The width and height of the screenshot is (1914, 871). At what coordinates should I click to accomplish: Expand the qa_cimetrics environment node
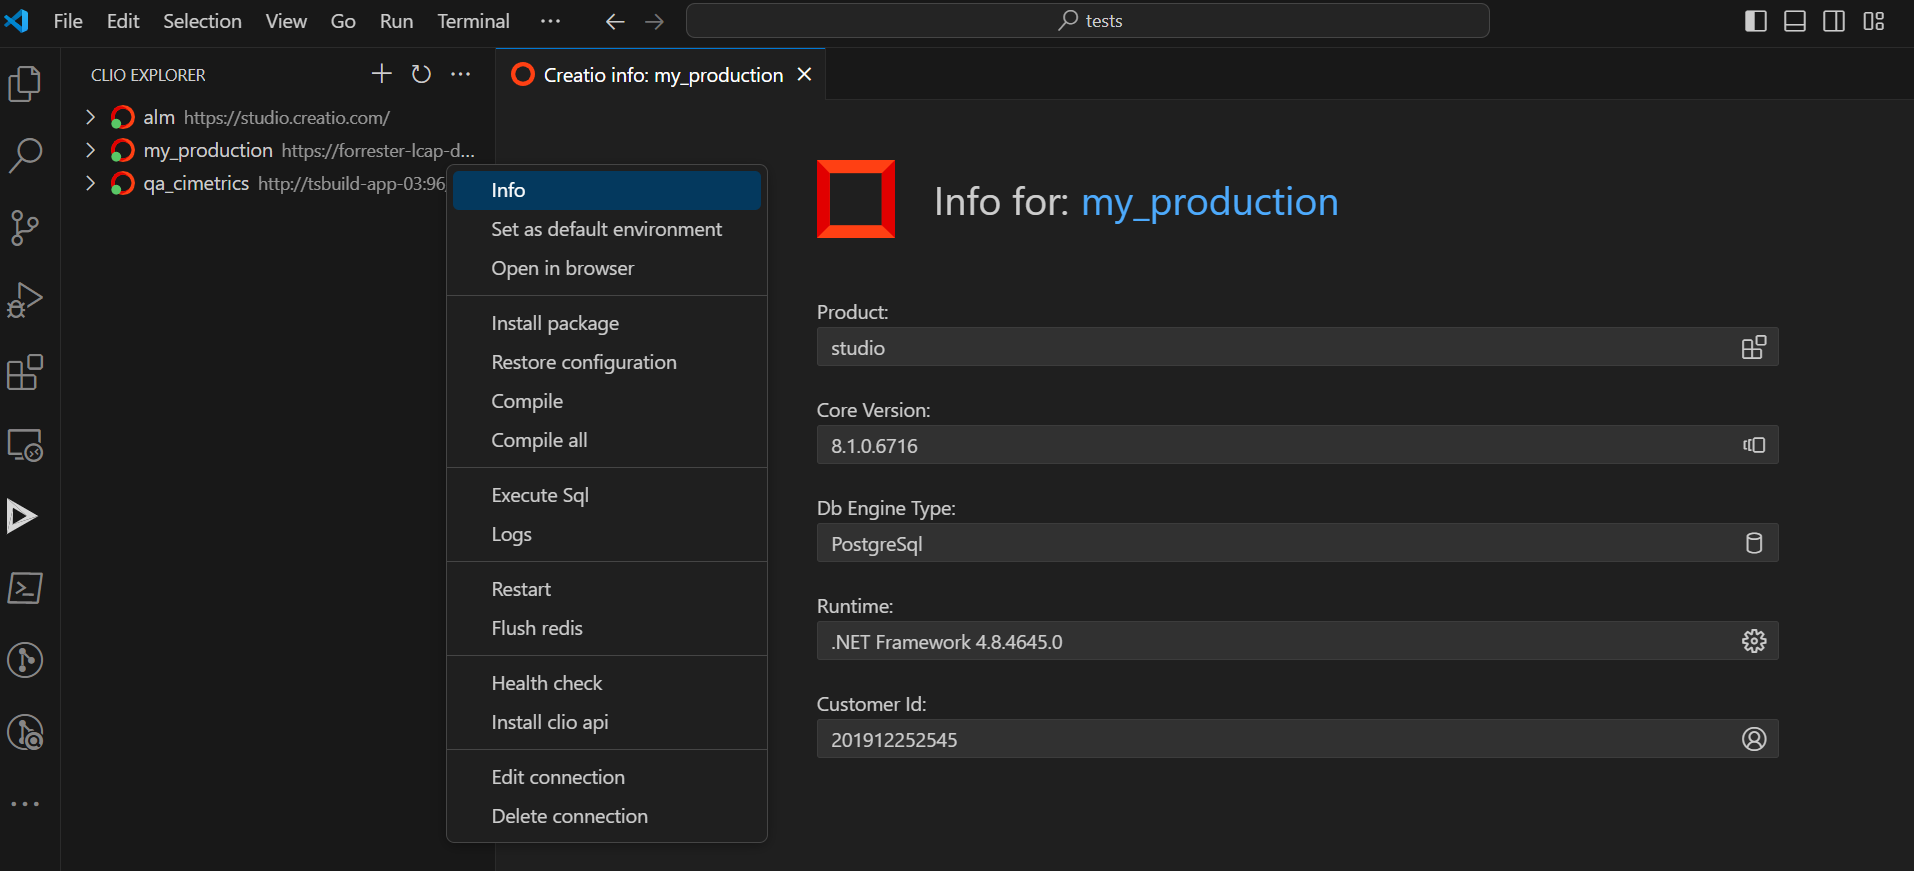(90, 183)
